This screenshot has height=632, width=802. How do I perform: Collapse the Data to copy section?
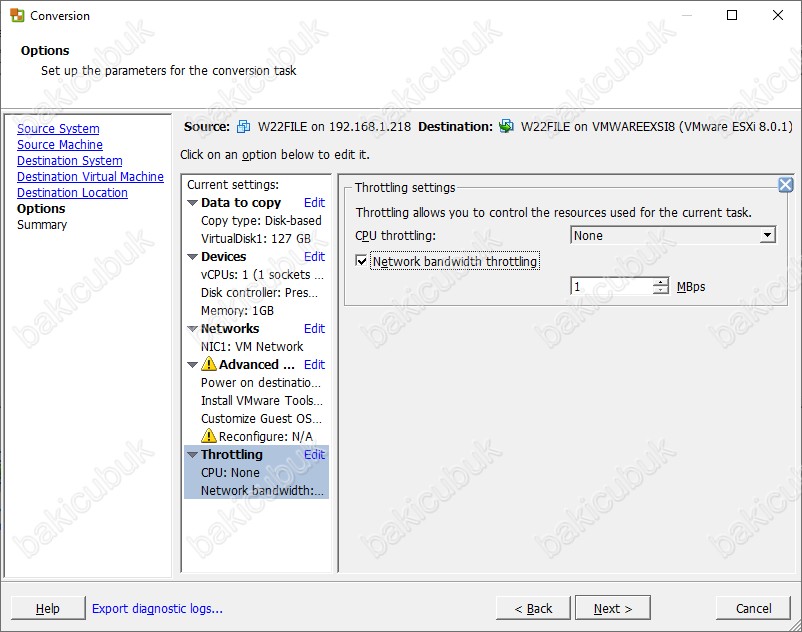click(x=192, y=203)
